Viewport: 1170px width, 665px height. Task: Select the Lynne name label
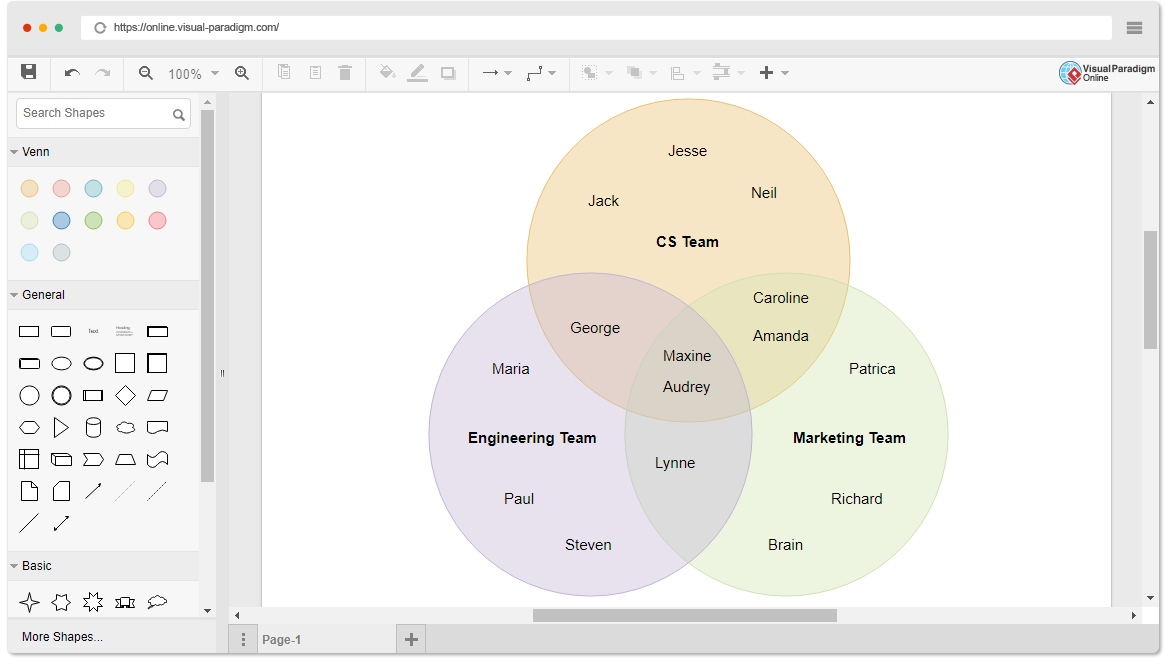click(675, 463)
